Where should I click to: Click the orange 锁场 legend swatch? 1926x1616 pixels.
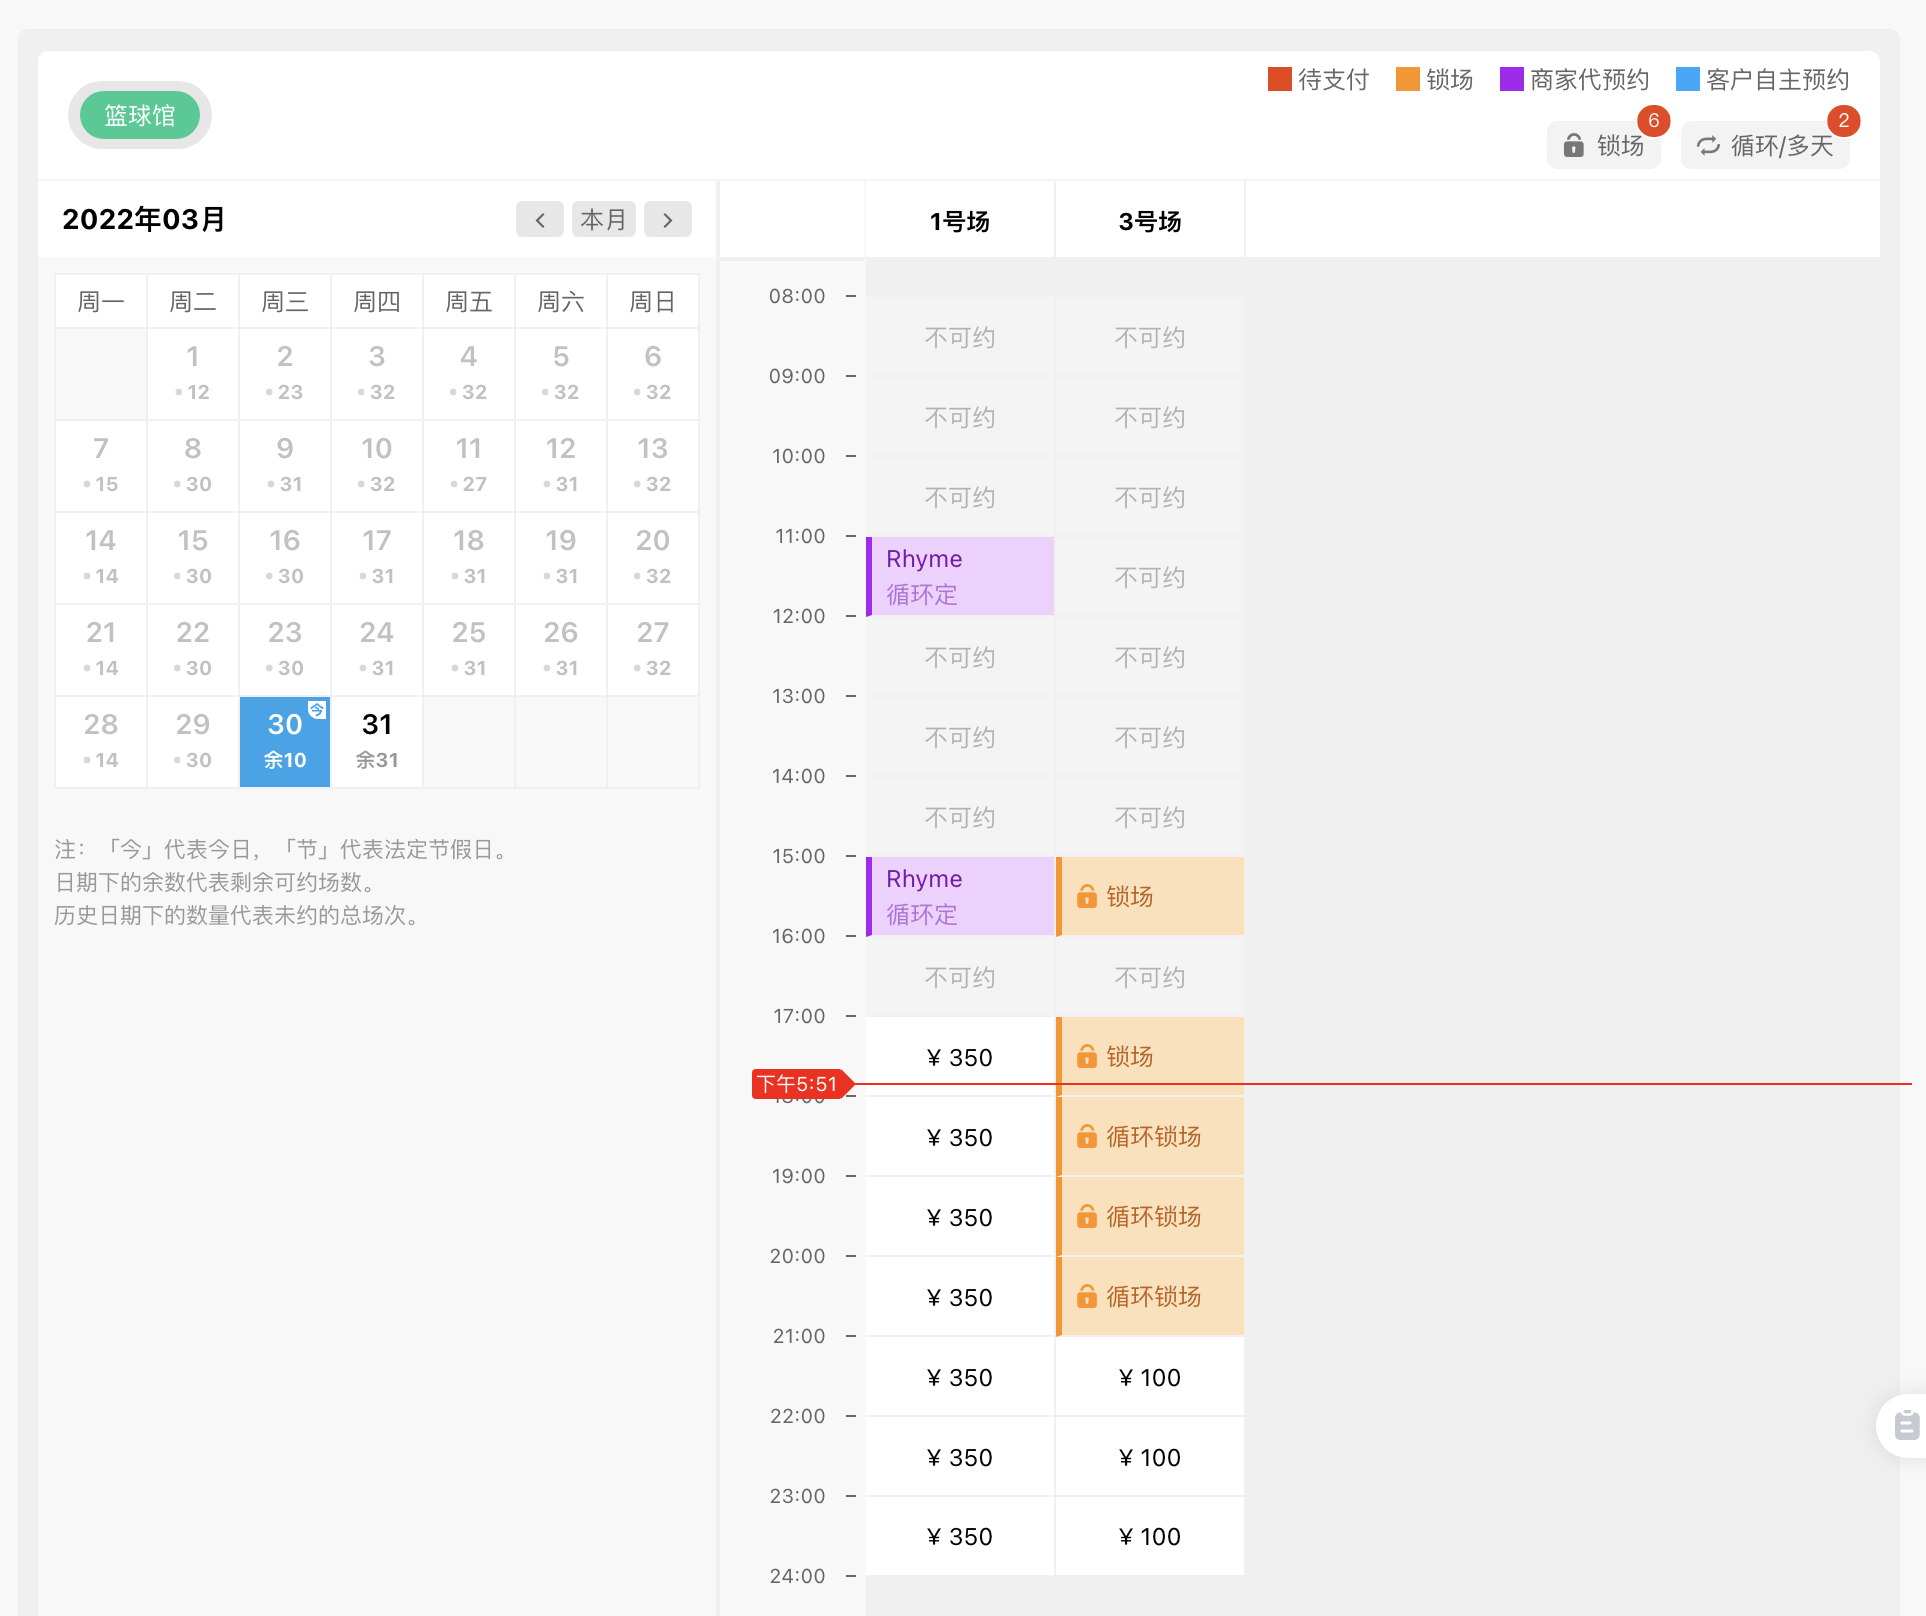point(1408,79)
